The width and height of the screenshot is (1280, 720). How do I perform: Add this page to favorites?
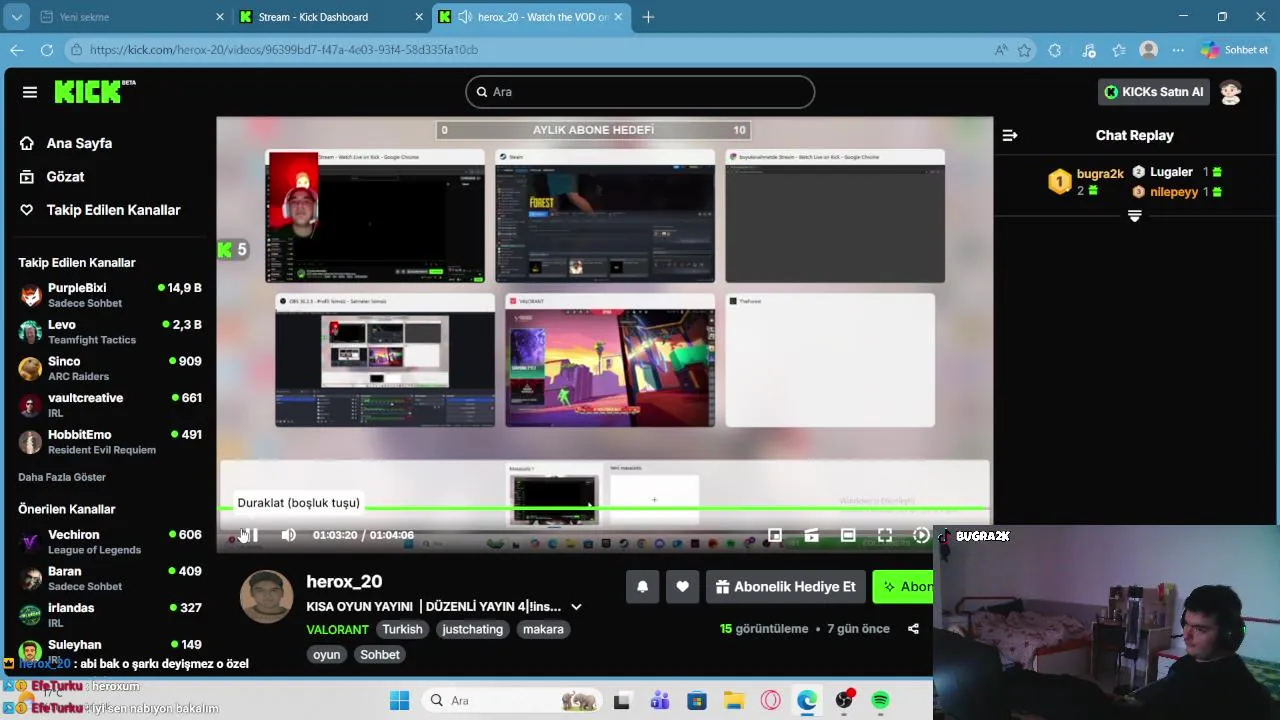pyautogui.click(x=1024, y=49)
